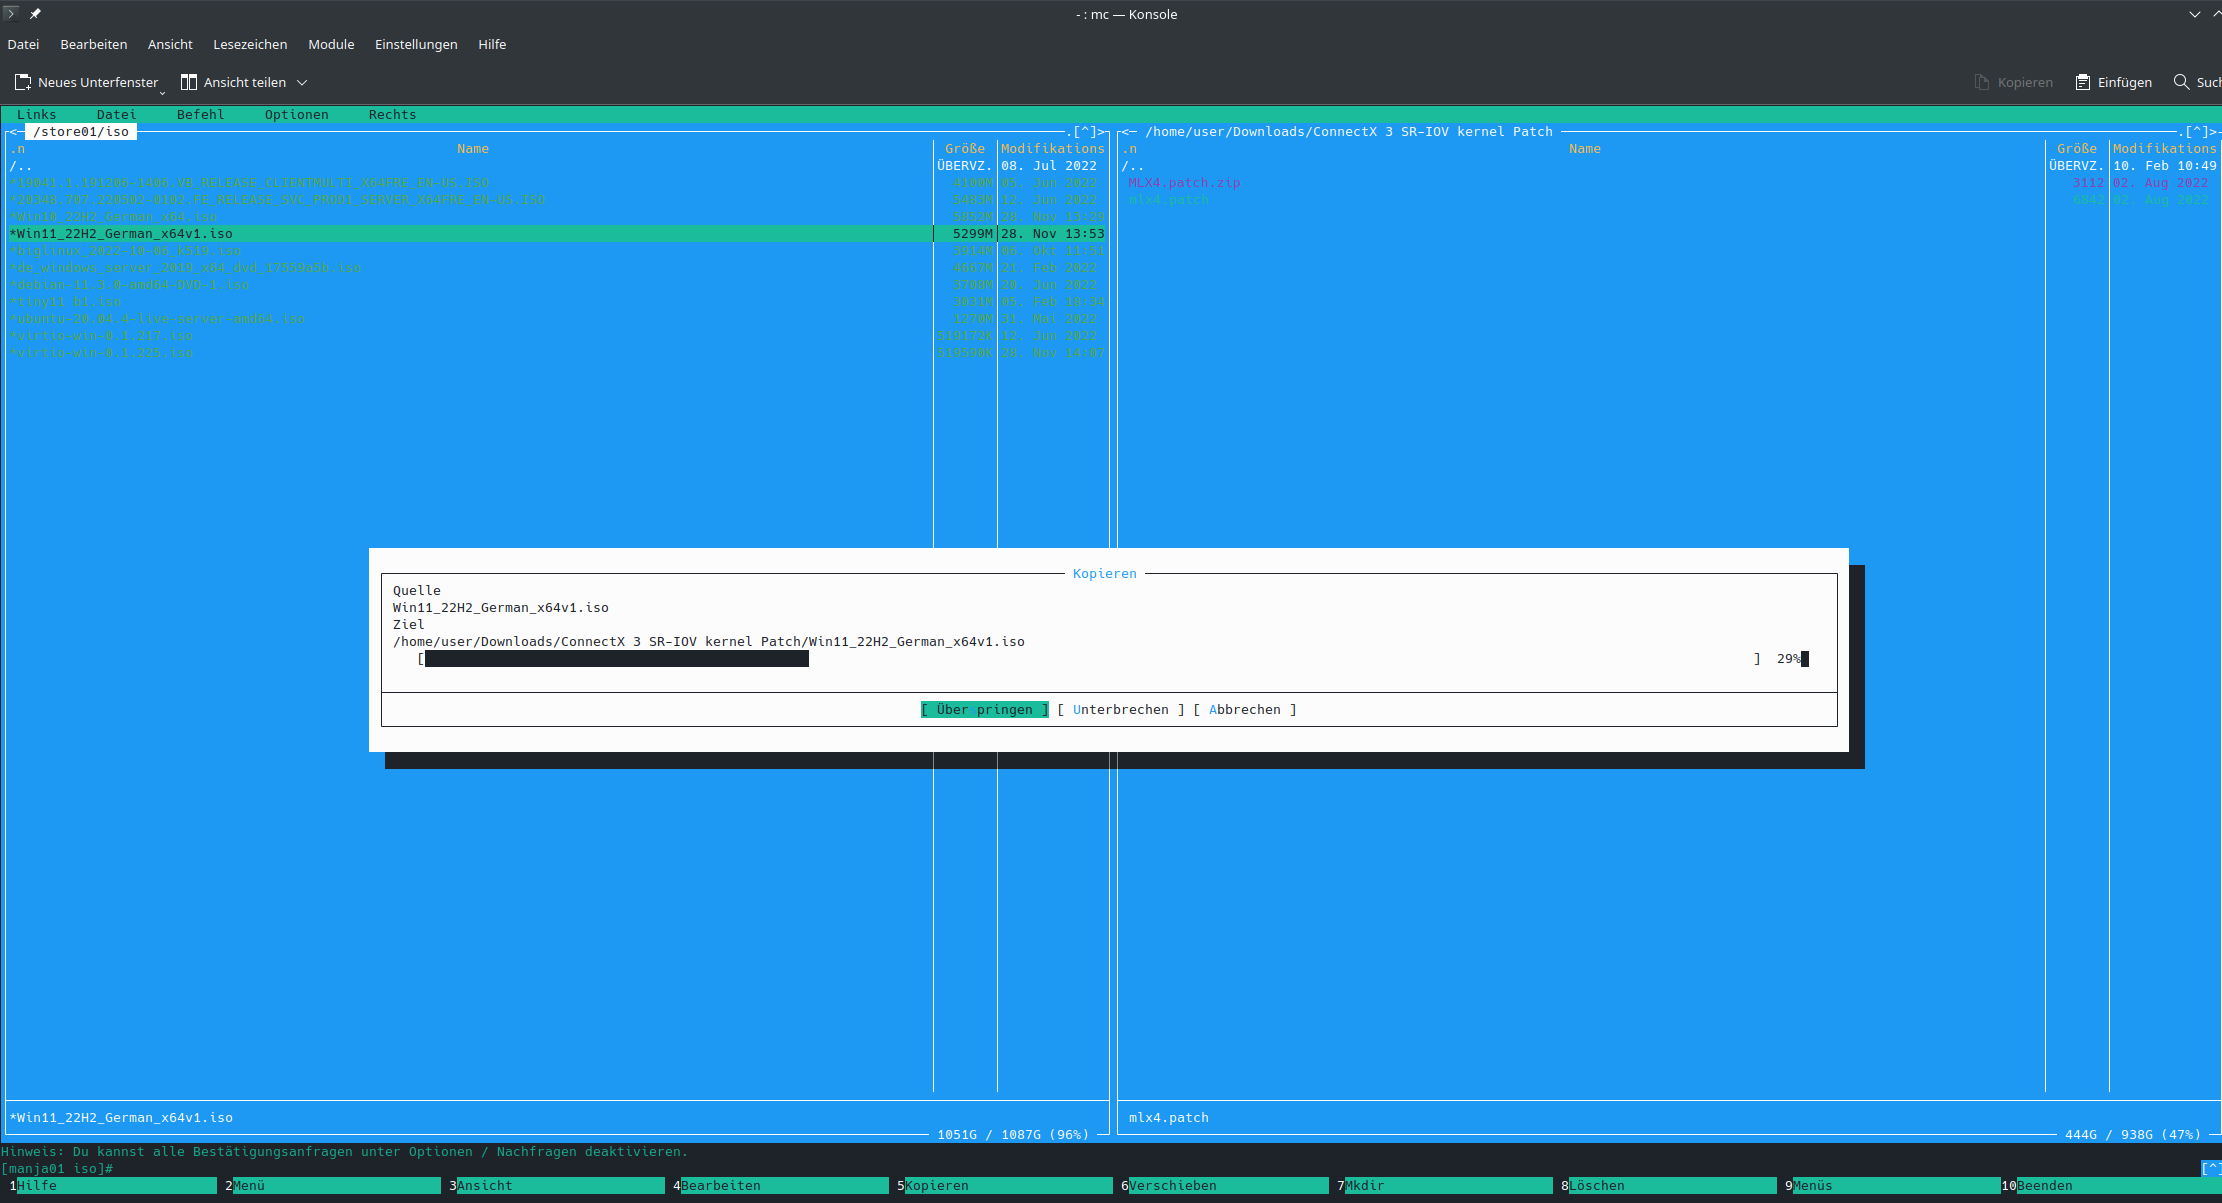Click the left panel [^] history button

click(x=1084, y=132)
